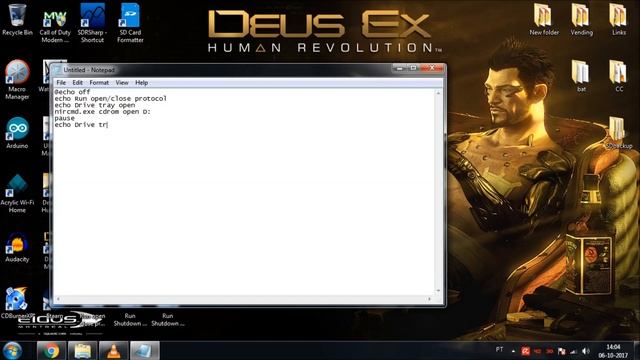Select the Links folder icon
The width and height of the screenshot is (640, 360).
[x=618, y=20]
